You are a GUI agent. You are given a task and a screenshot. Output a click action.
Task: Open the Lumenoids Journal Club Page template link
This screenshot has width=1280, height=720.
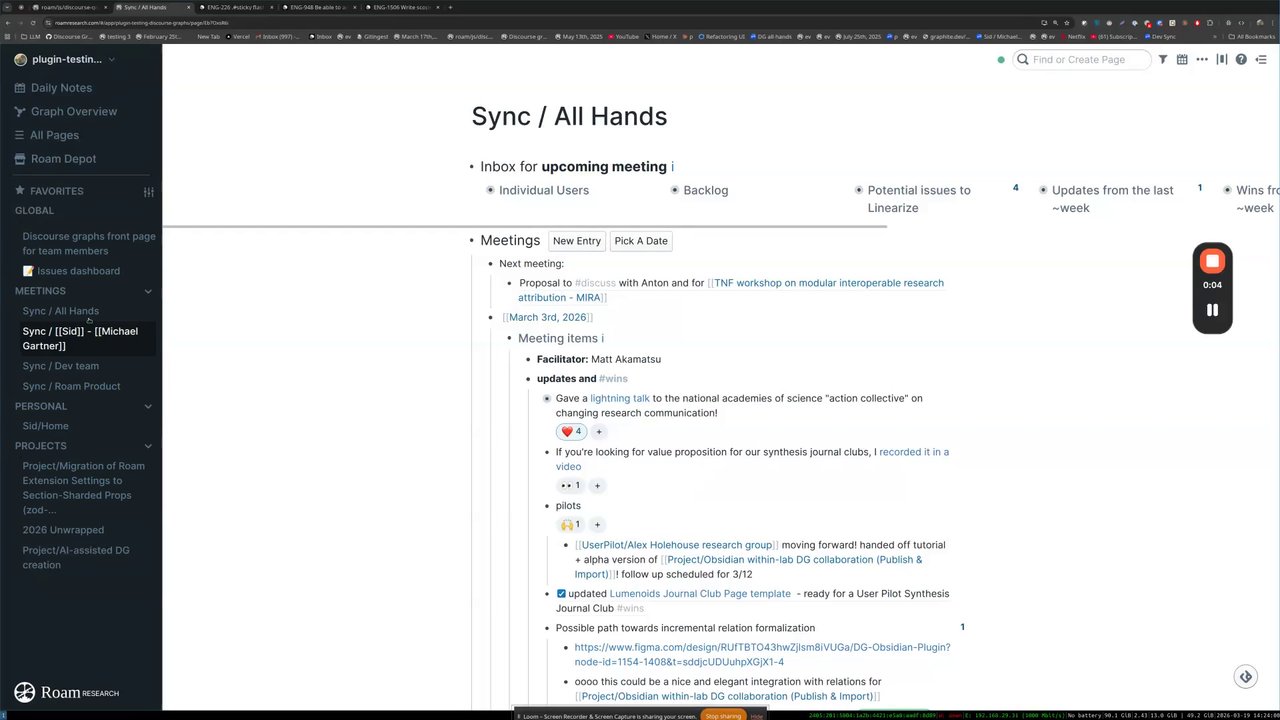[x=700, y=594]
